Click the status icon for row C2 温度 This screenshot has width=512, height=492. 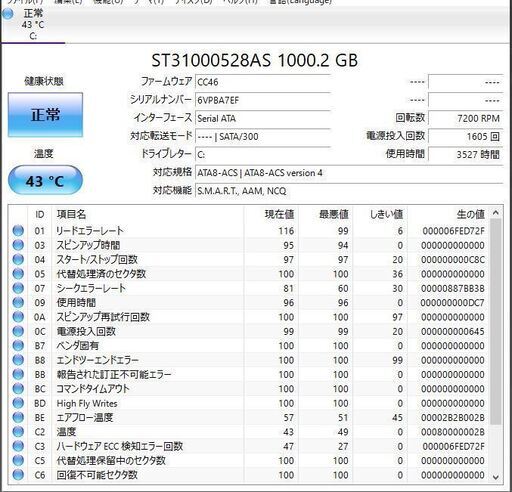18,432
